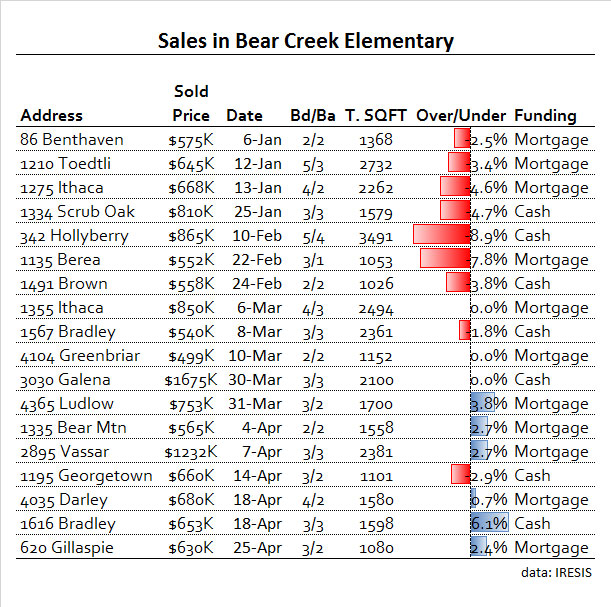Click the Over/Under column header
The height and width of the screenshot is (607, 611).
pyautogui.click(x=461, y=115)
